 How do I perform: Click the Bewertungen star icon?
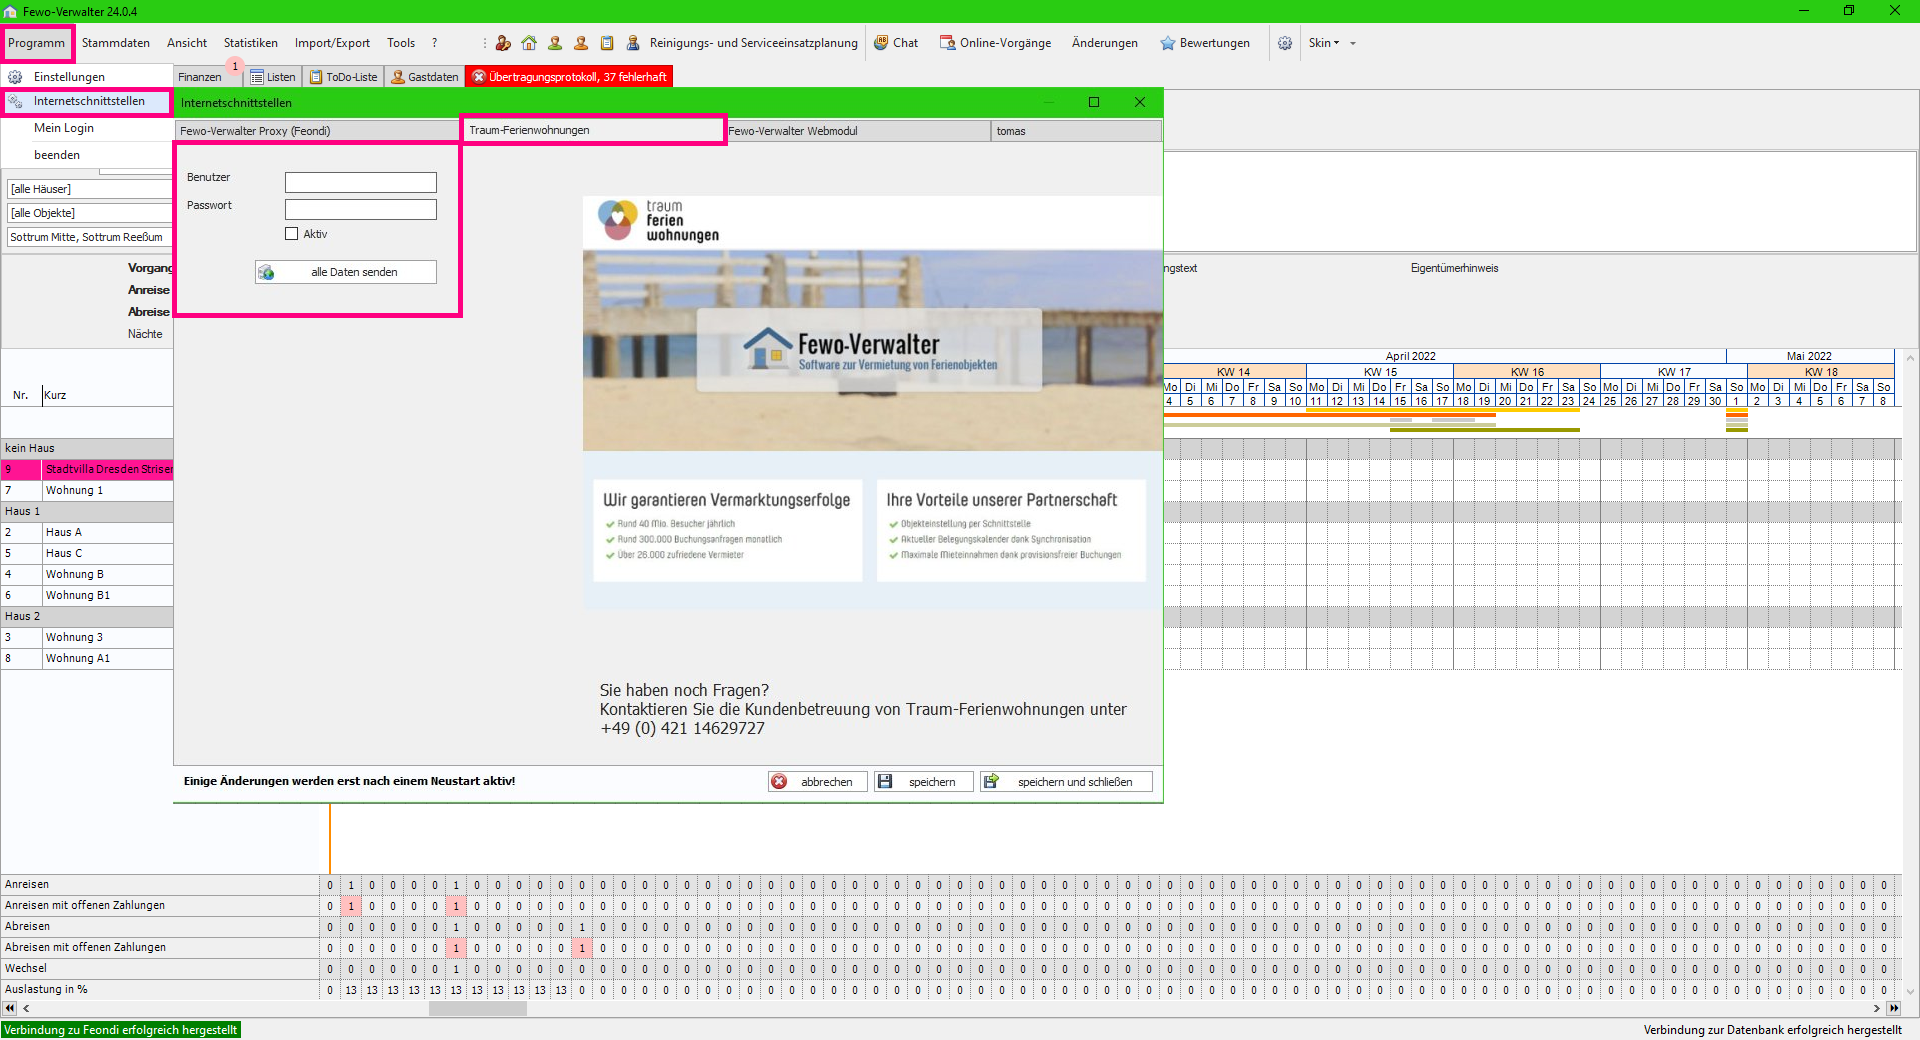1167,43
